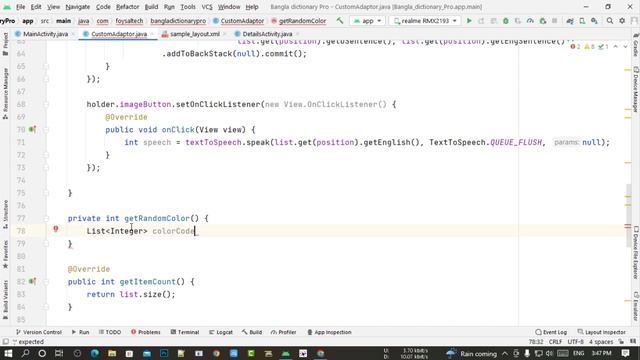Open the Problems tool window
This screenshot has width=640, height=360.
coord(146,332)
